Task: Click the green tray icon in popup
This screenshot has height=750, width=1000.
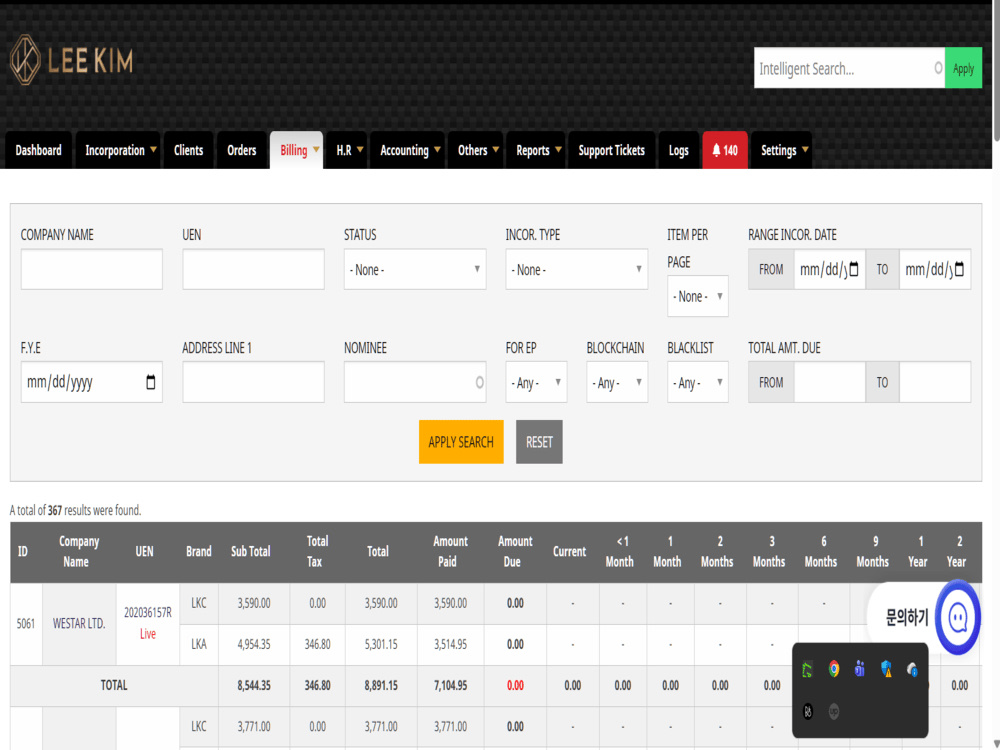Action: click(807, 670)
